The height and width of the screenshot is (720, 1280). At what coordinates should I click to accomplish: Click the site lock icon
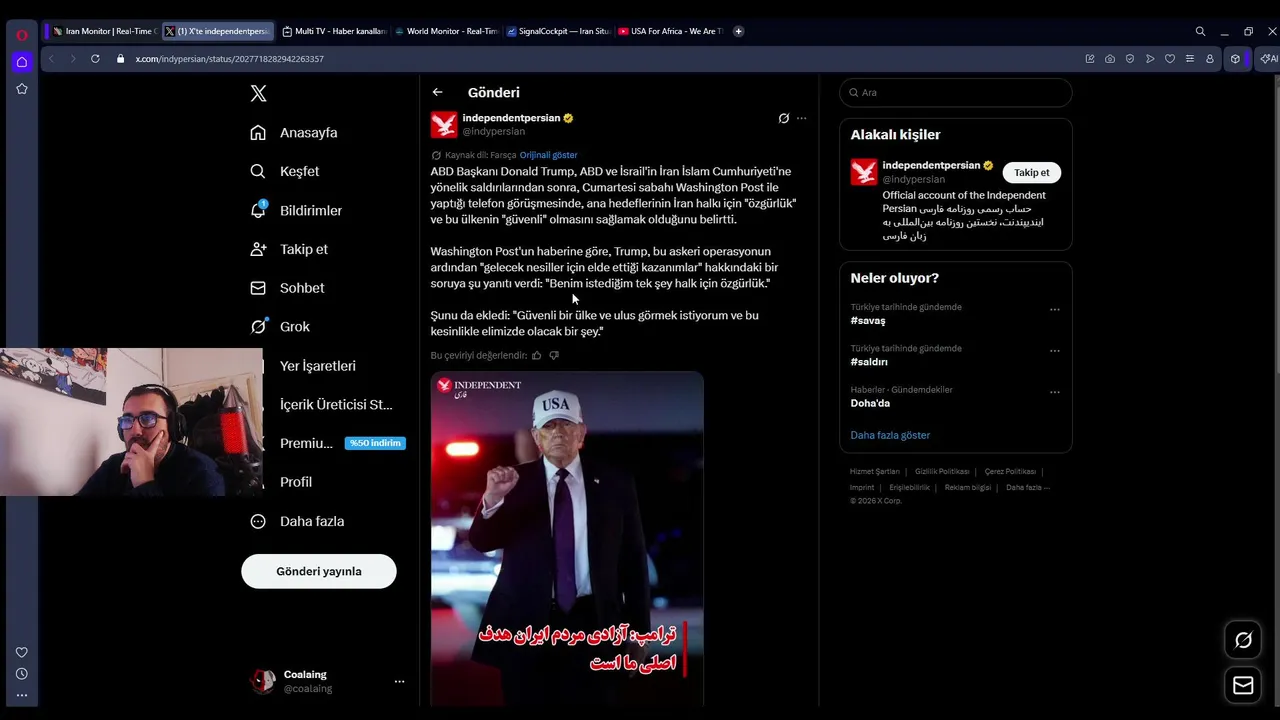121,59
